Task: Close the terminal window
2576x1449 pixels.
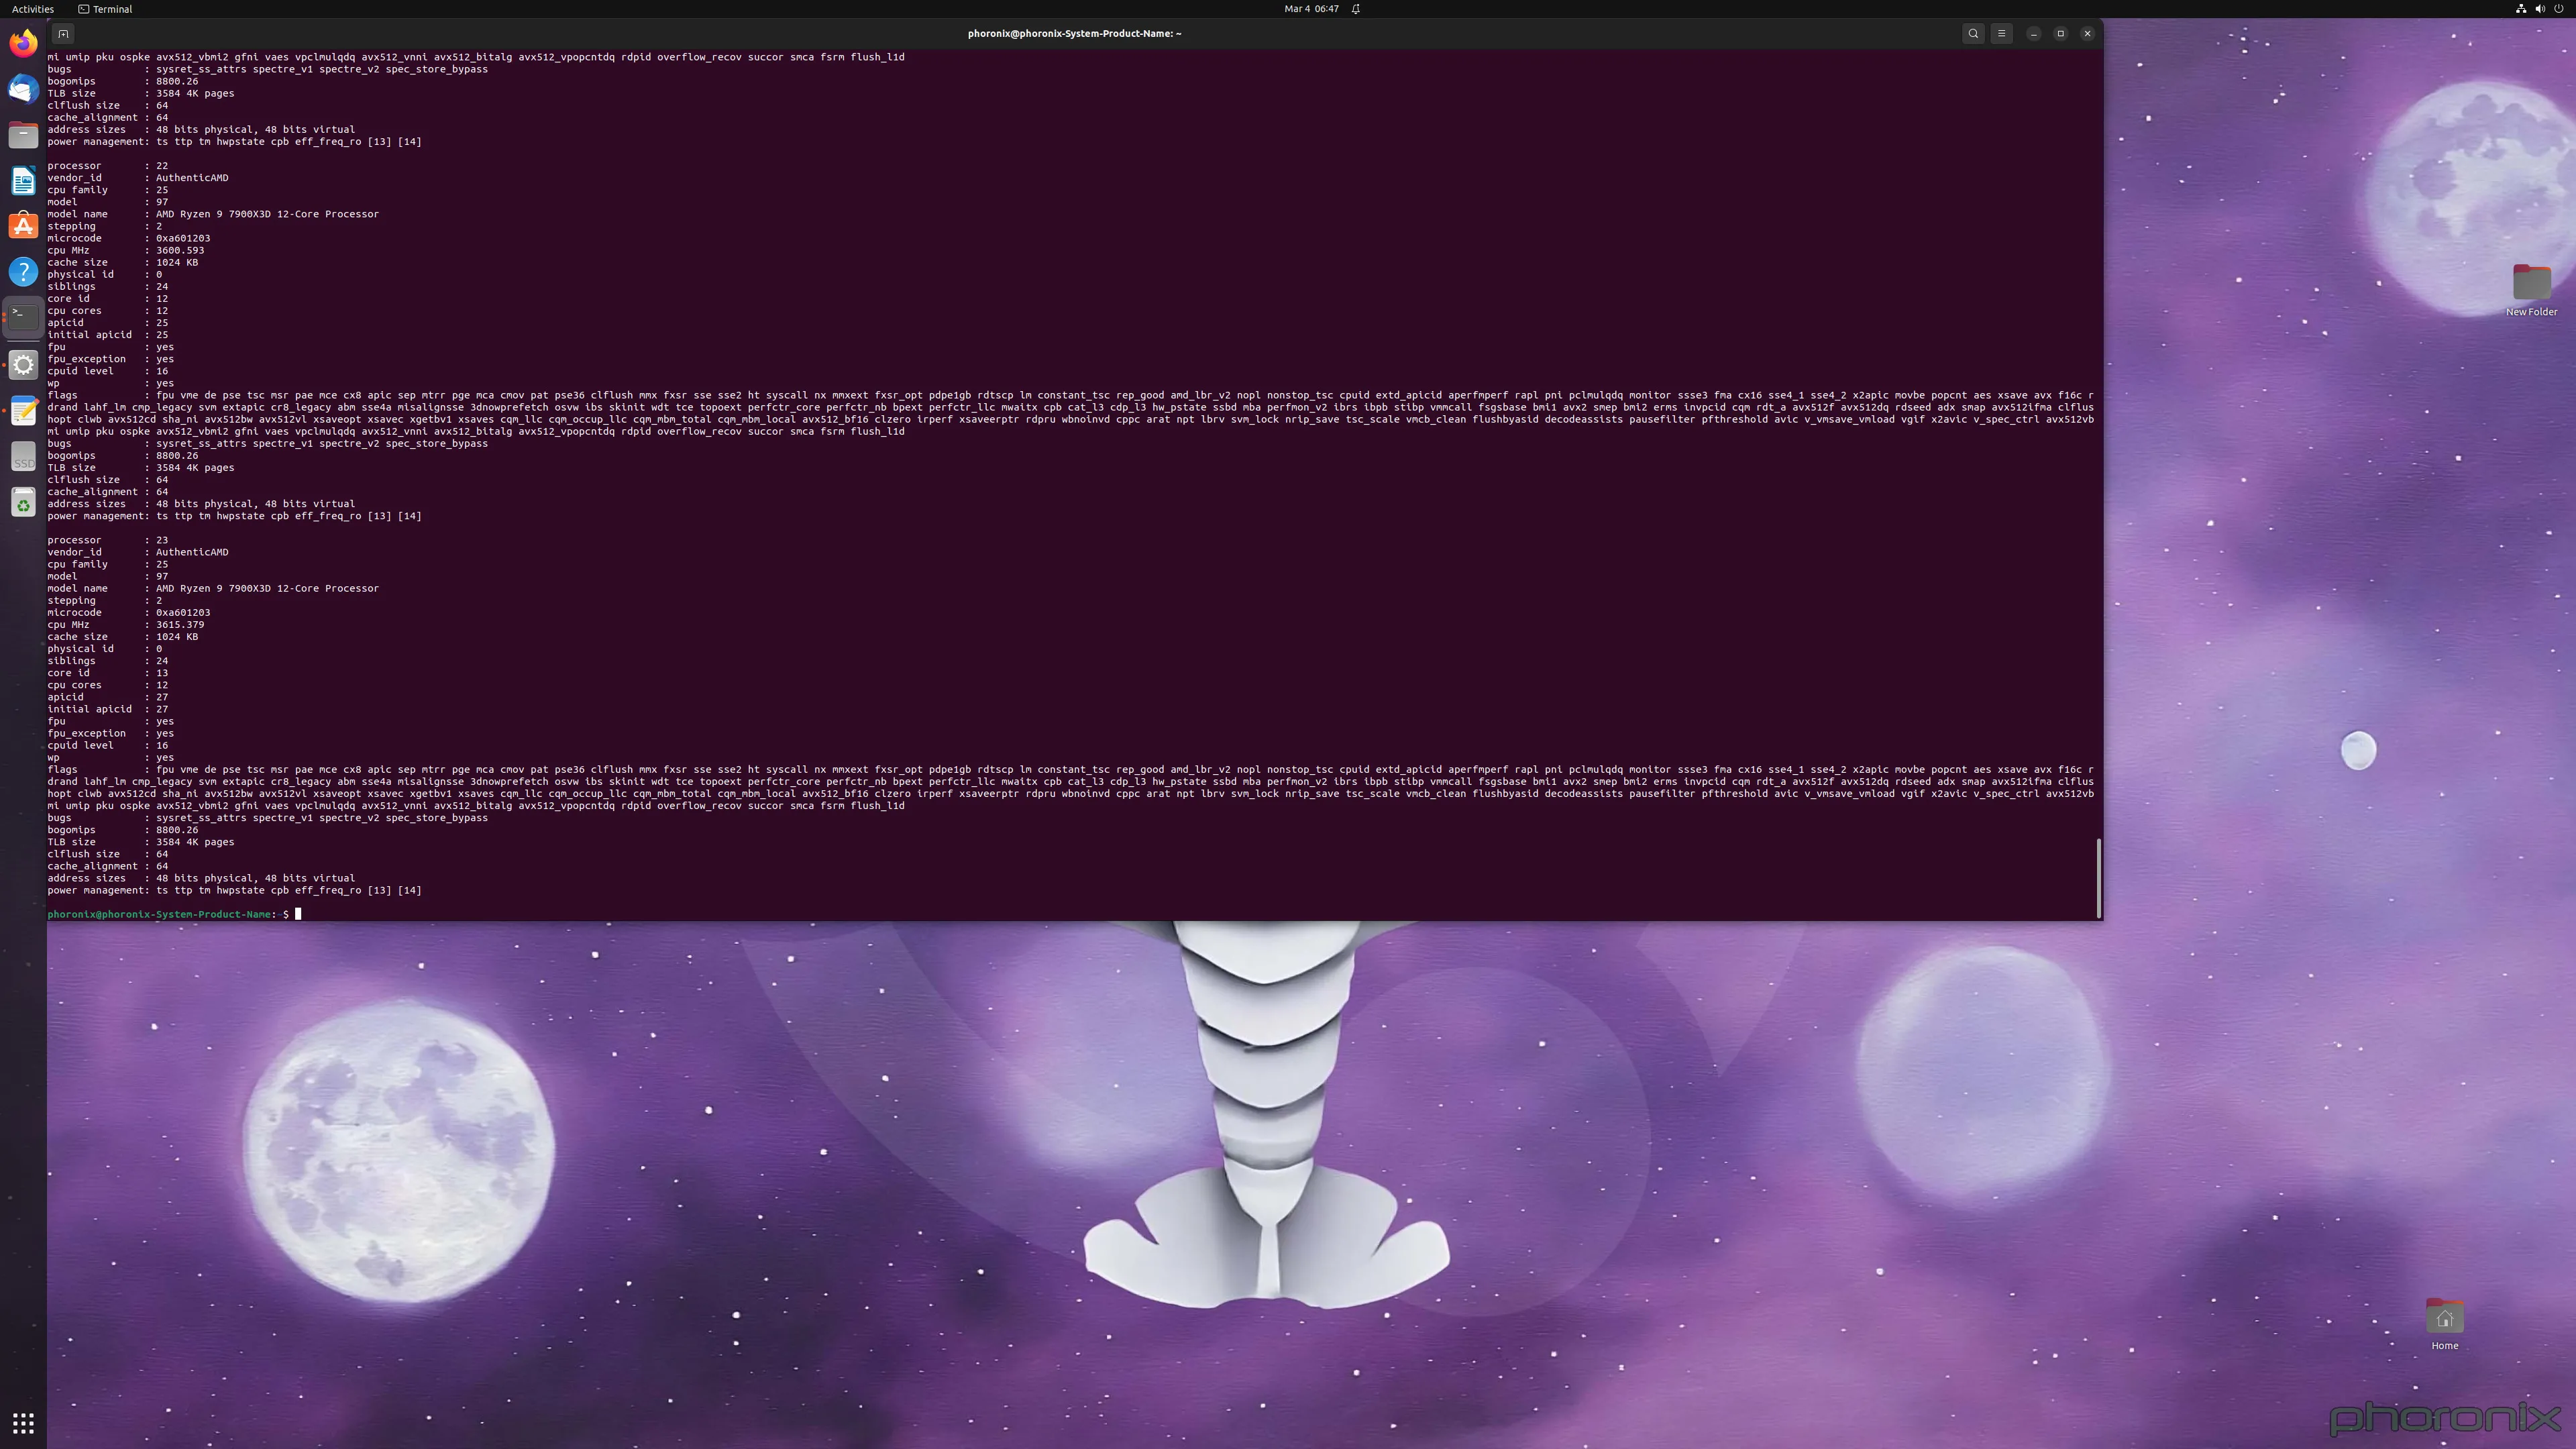Action: tap(2087, 33)
